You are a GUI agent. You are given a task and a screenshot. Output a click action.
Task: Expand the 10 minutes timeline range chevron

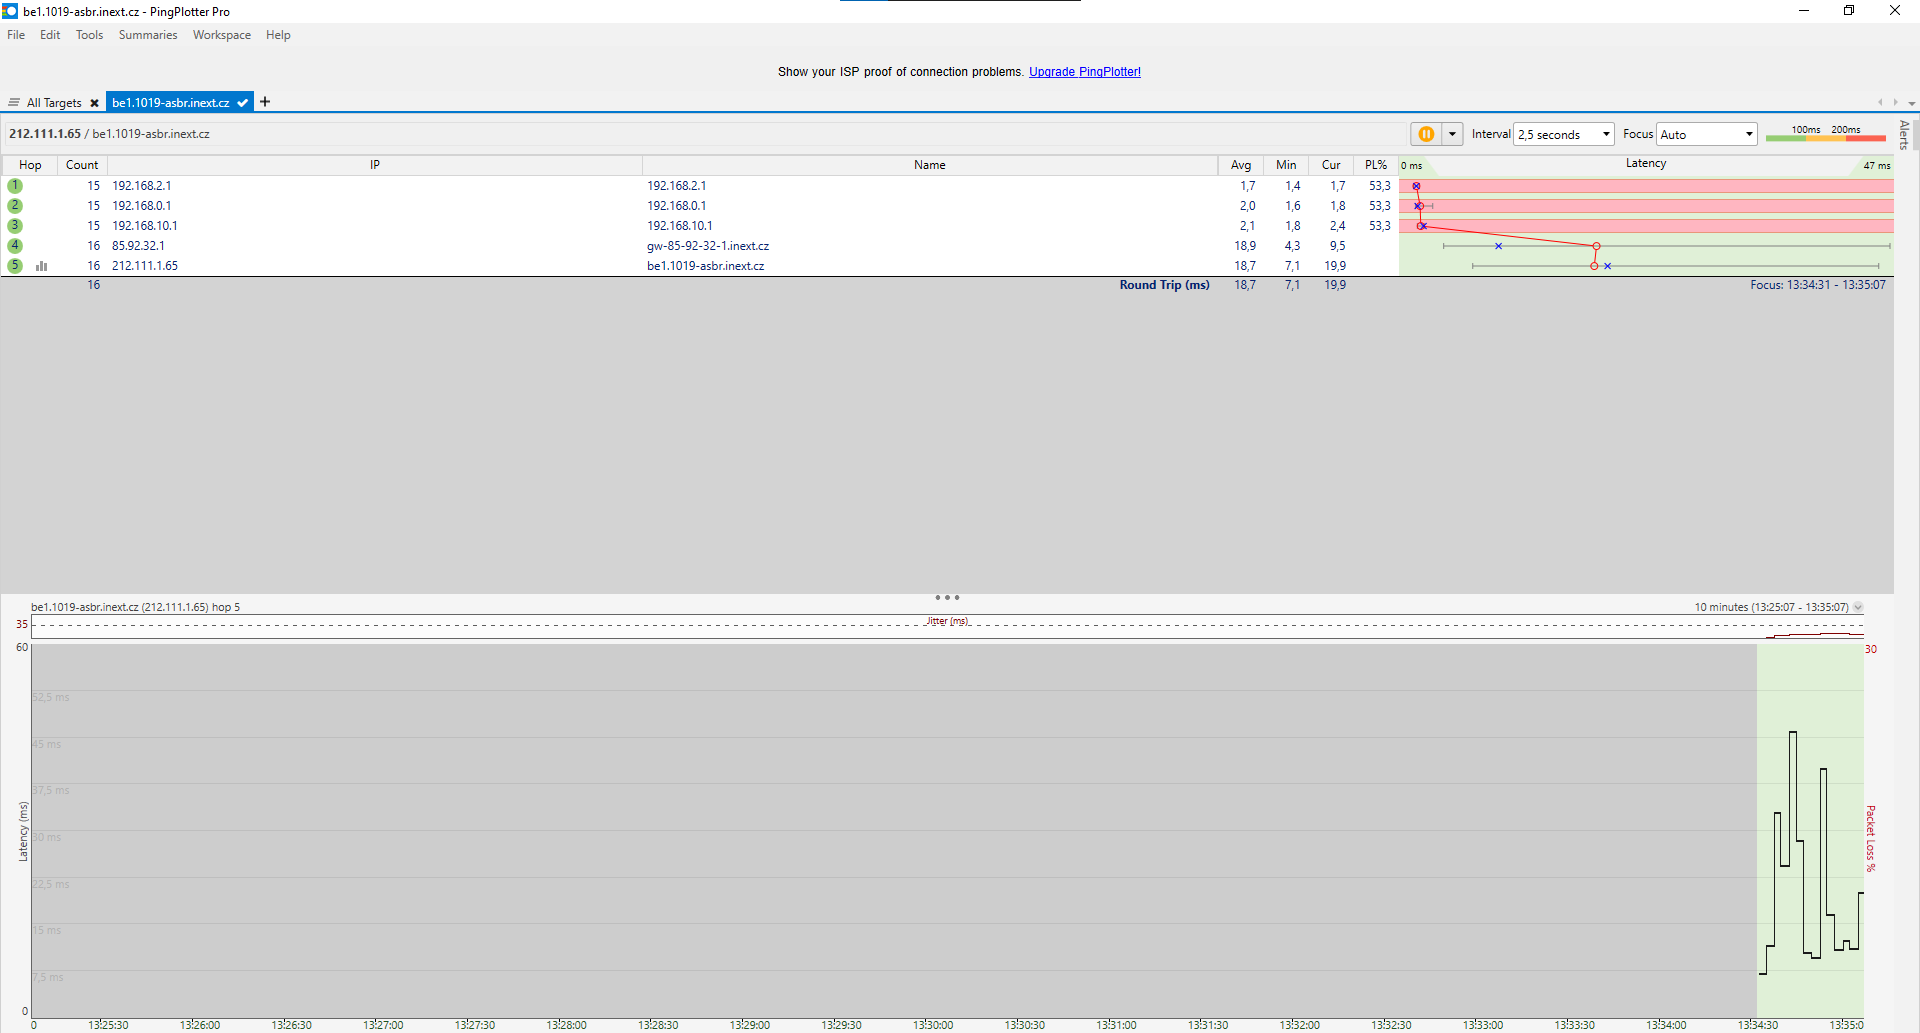click(1858, 608)
